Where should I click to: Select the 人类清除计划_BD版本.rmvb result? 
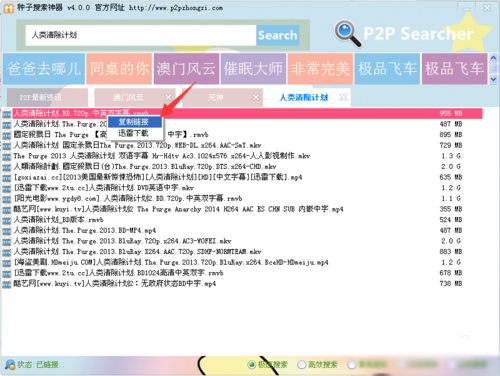58,220
